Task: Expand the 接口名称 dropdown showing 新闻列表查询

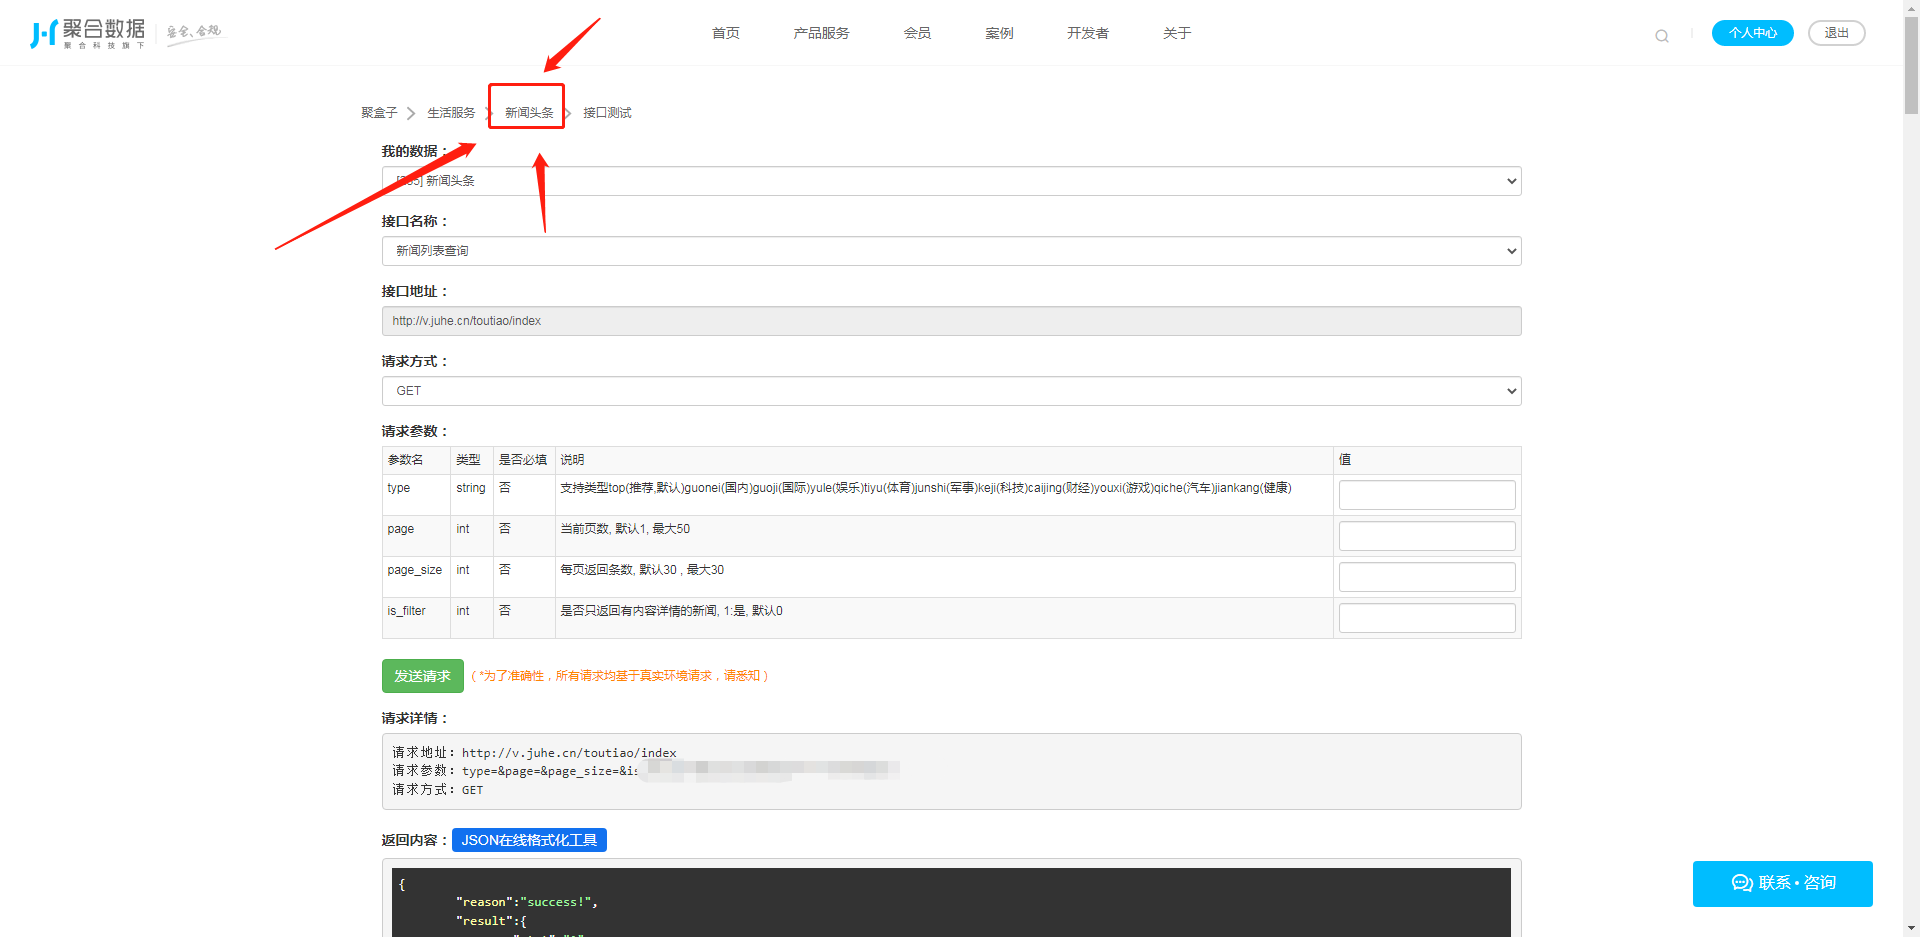Action: [951, 251]
